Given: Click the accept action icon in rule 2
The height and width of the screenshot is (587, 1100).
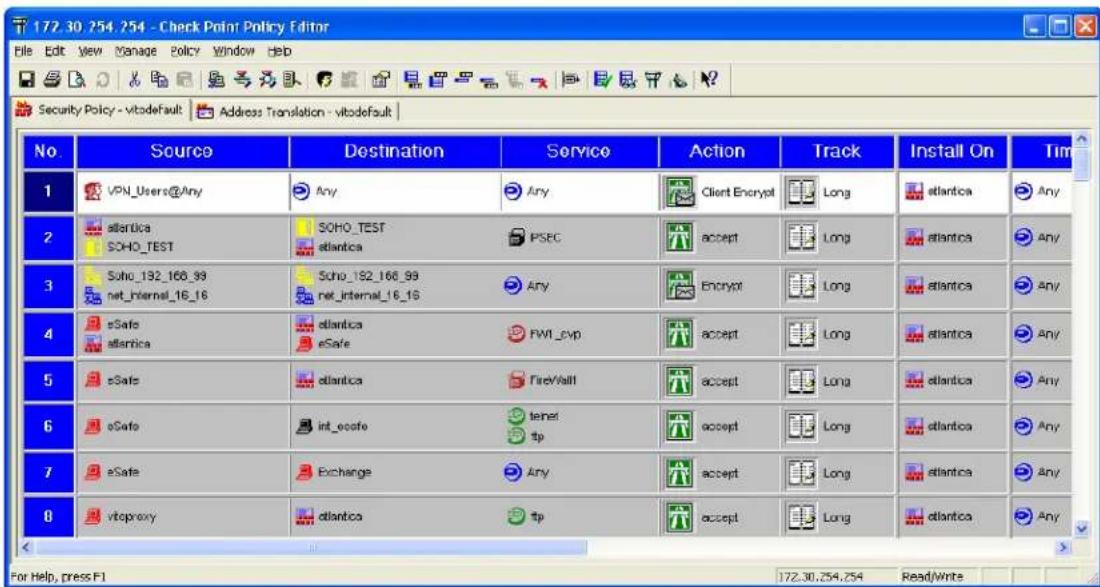Looking at the screenshot, I should click(x=678, y=238).
